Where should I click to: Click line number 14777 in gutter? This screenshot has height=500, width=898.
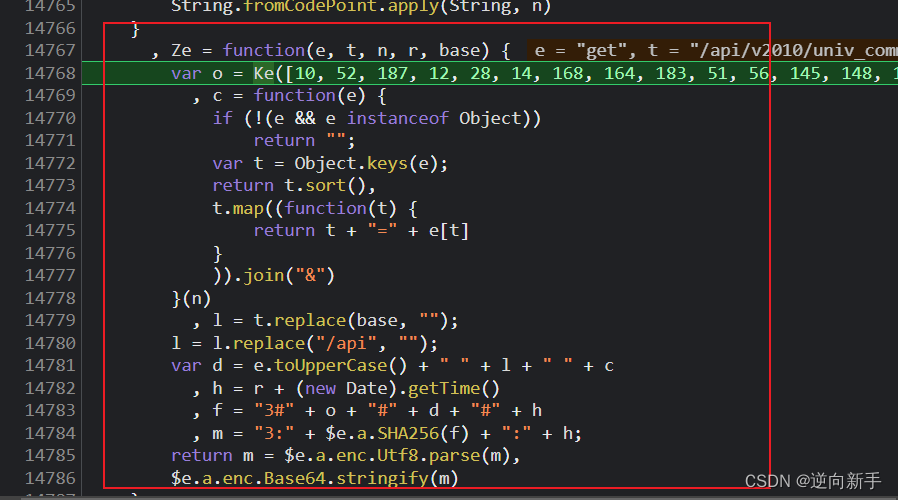(x=50, y=275)
